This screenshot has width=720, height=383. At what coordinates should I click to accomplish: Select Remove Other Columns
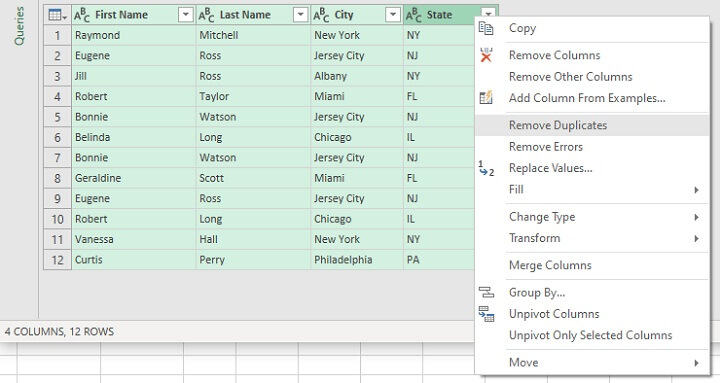click(592, 77)
